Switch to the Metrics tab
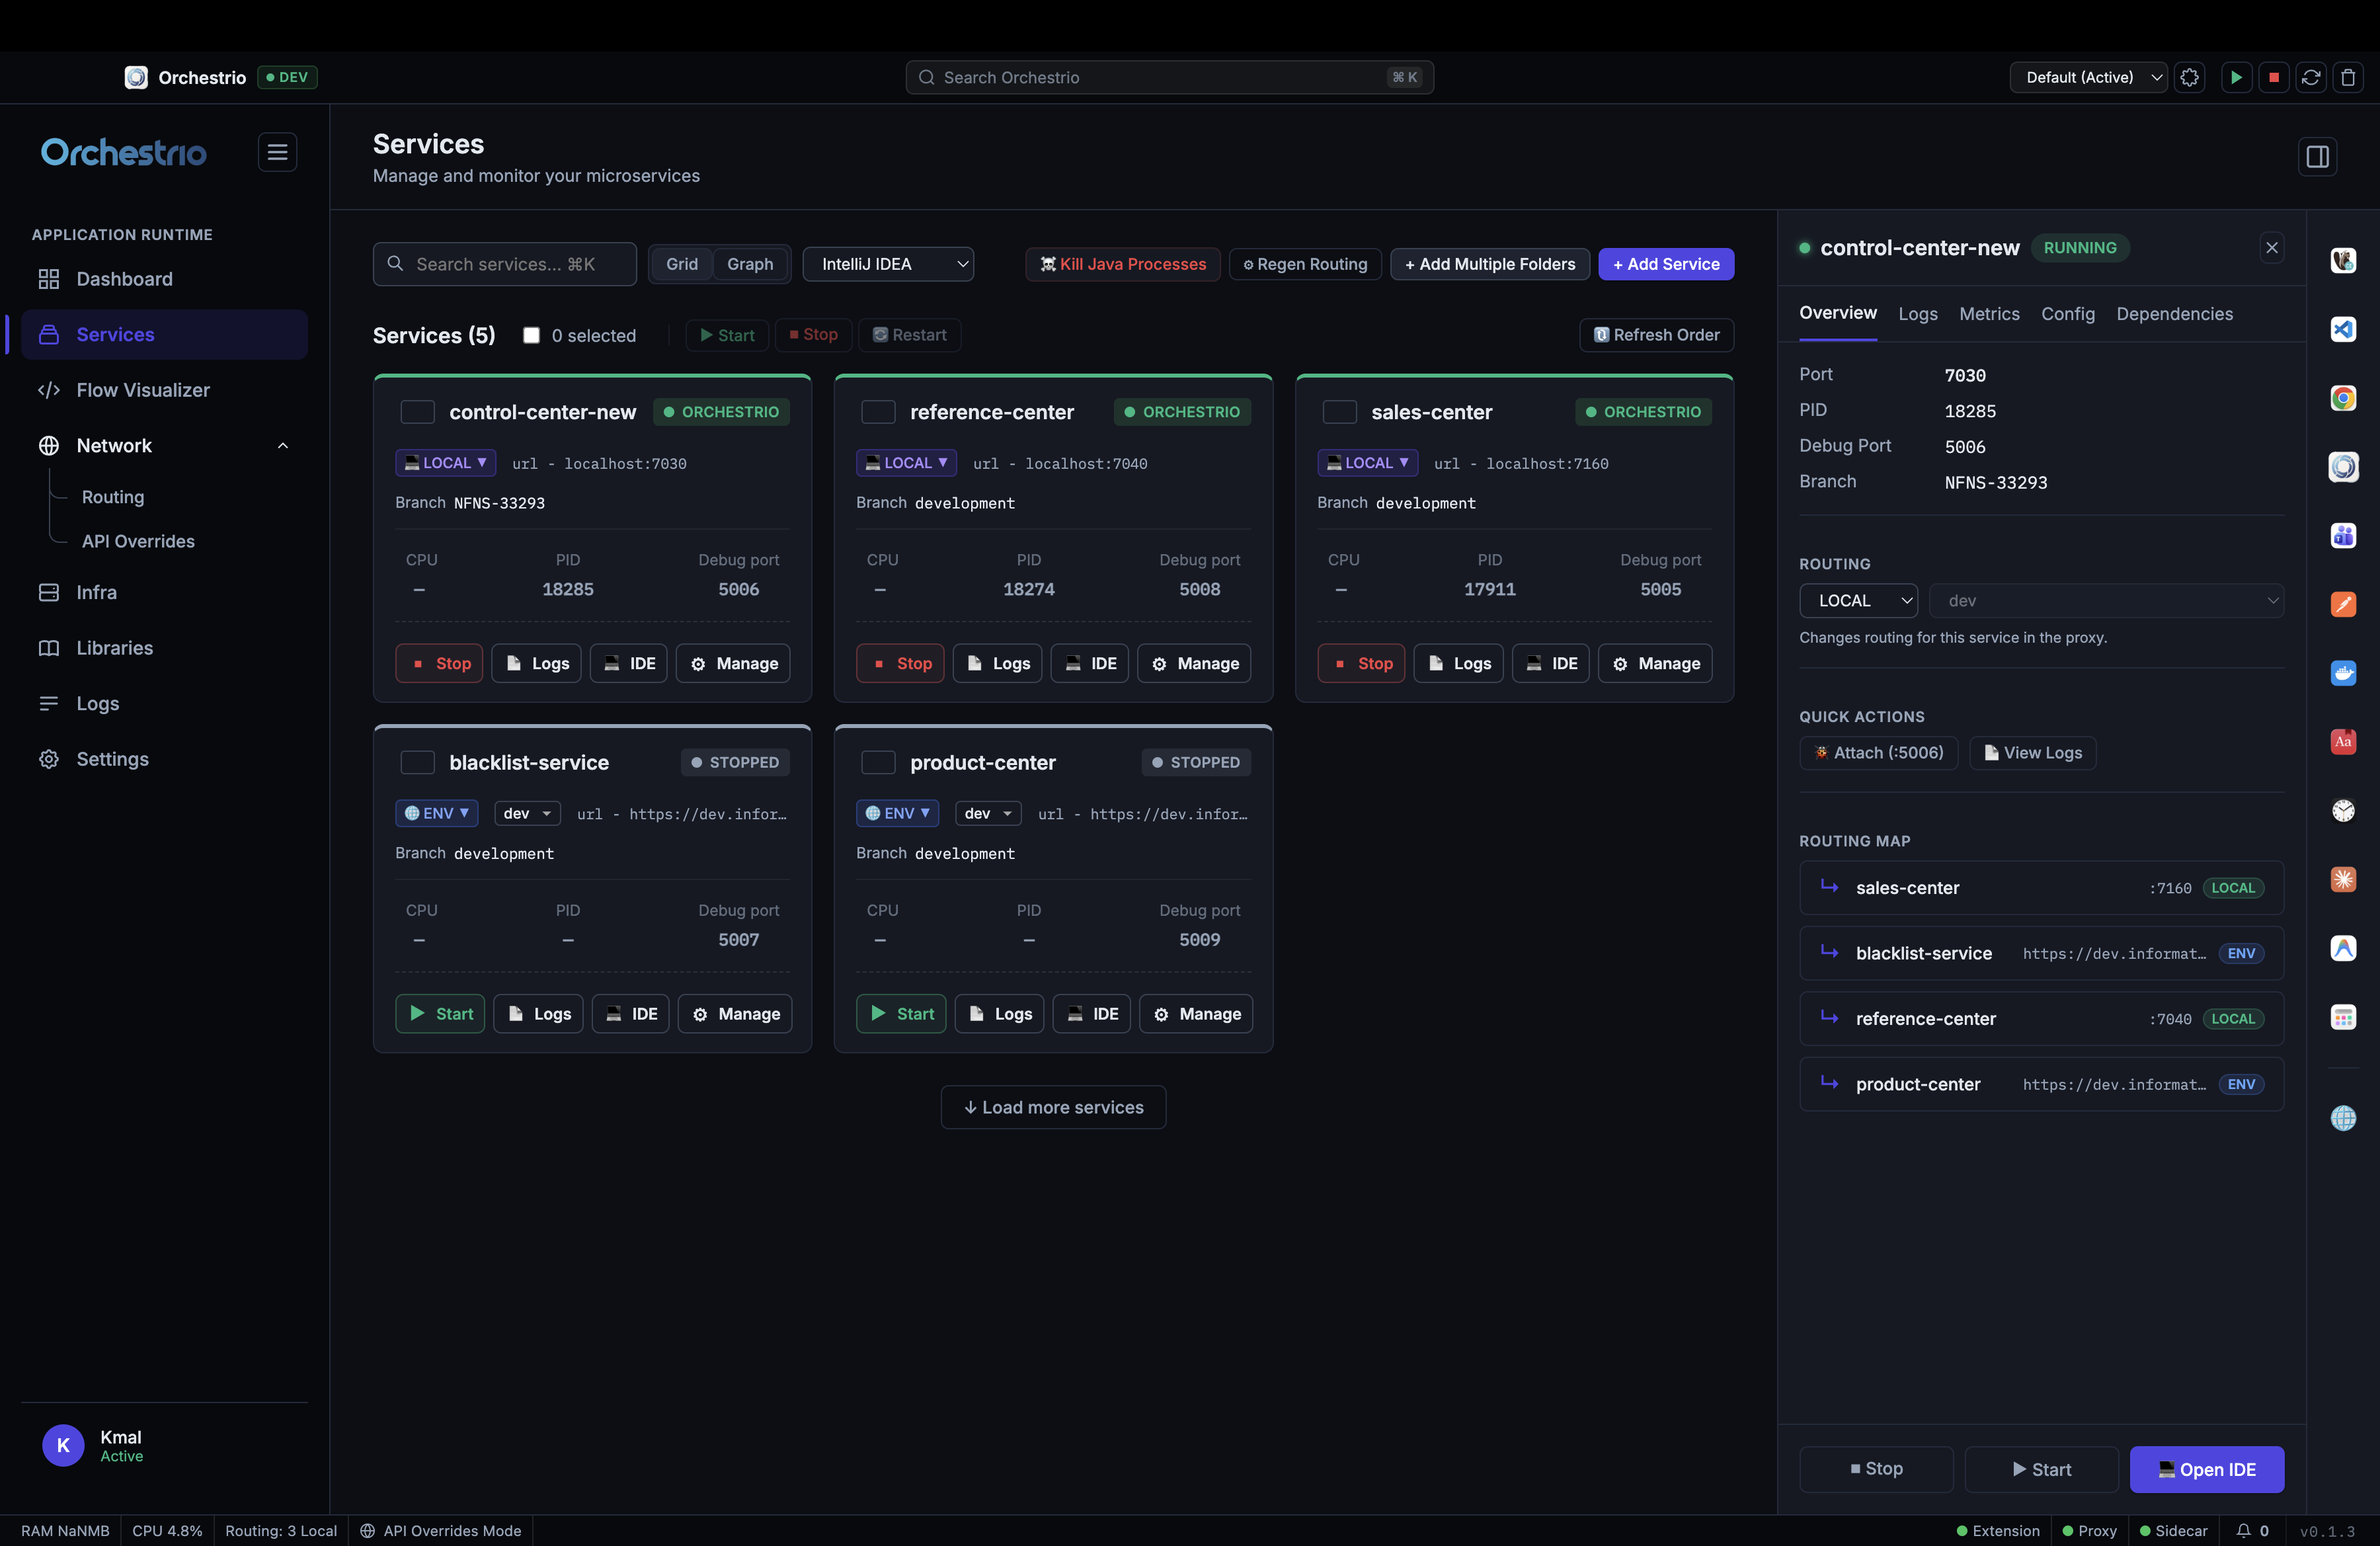The width and height of the screenshot is (2380, 1546). tap(1989, 314)
